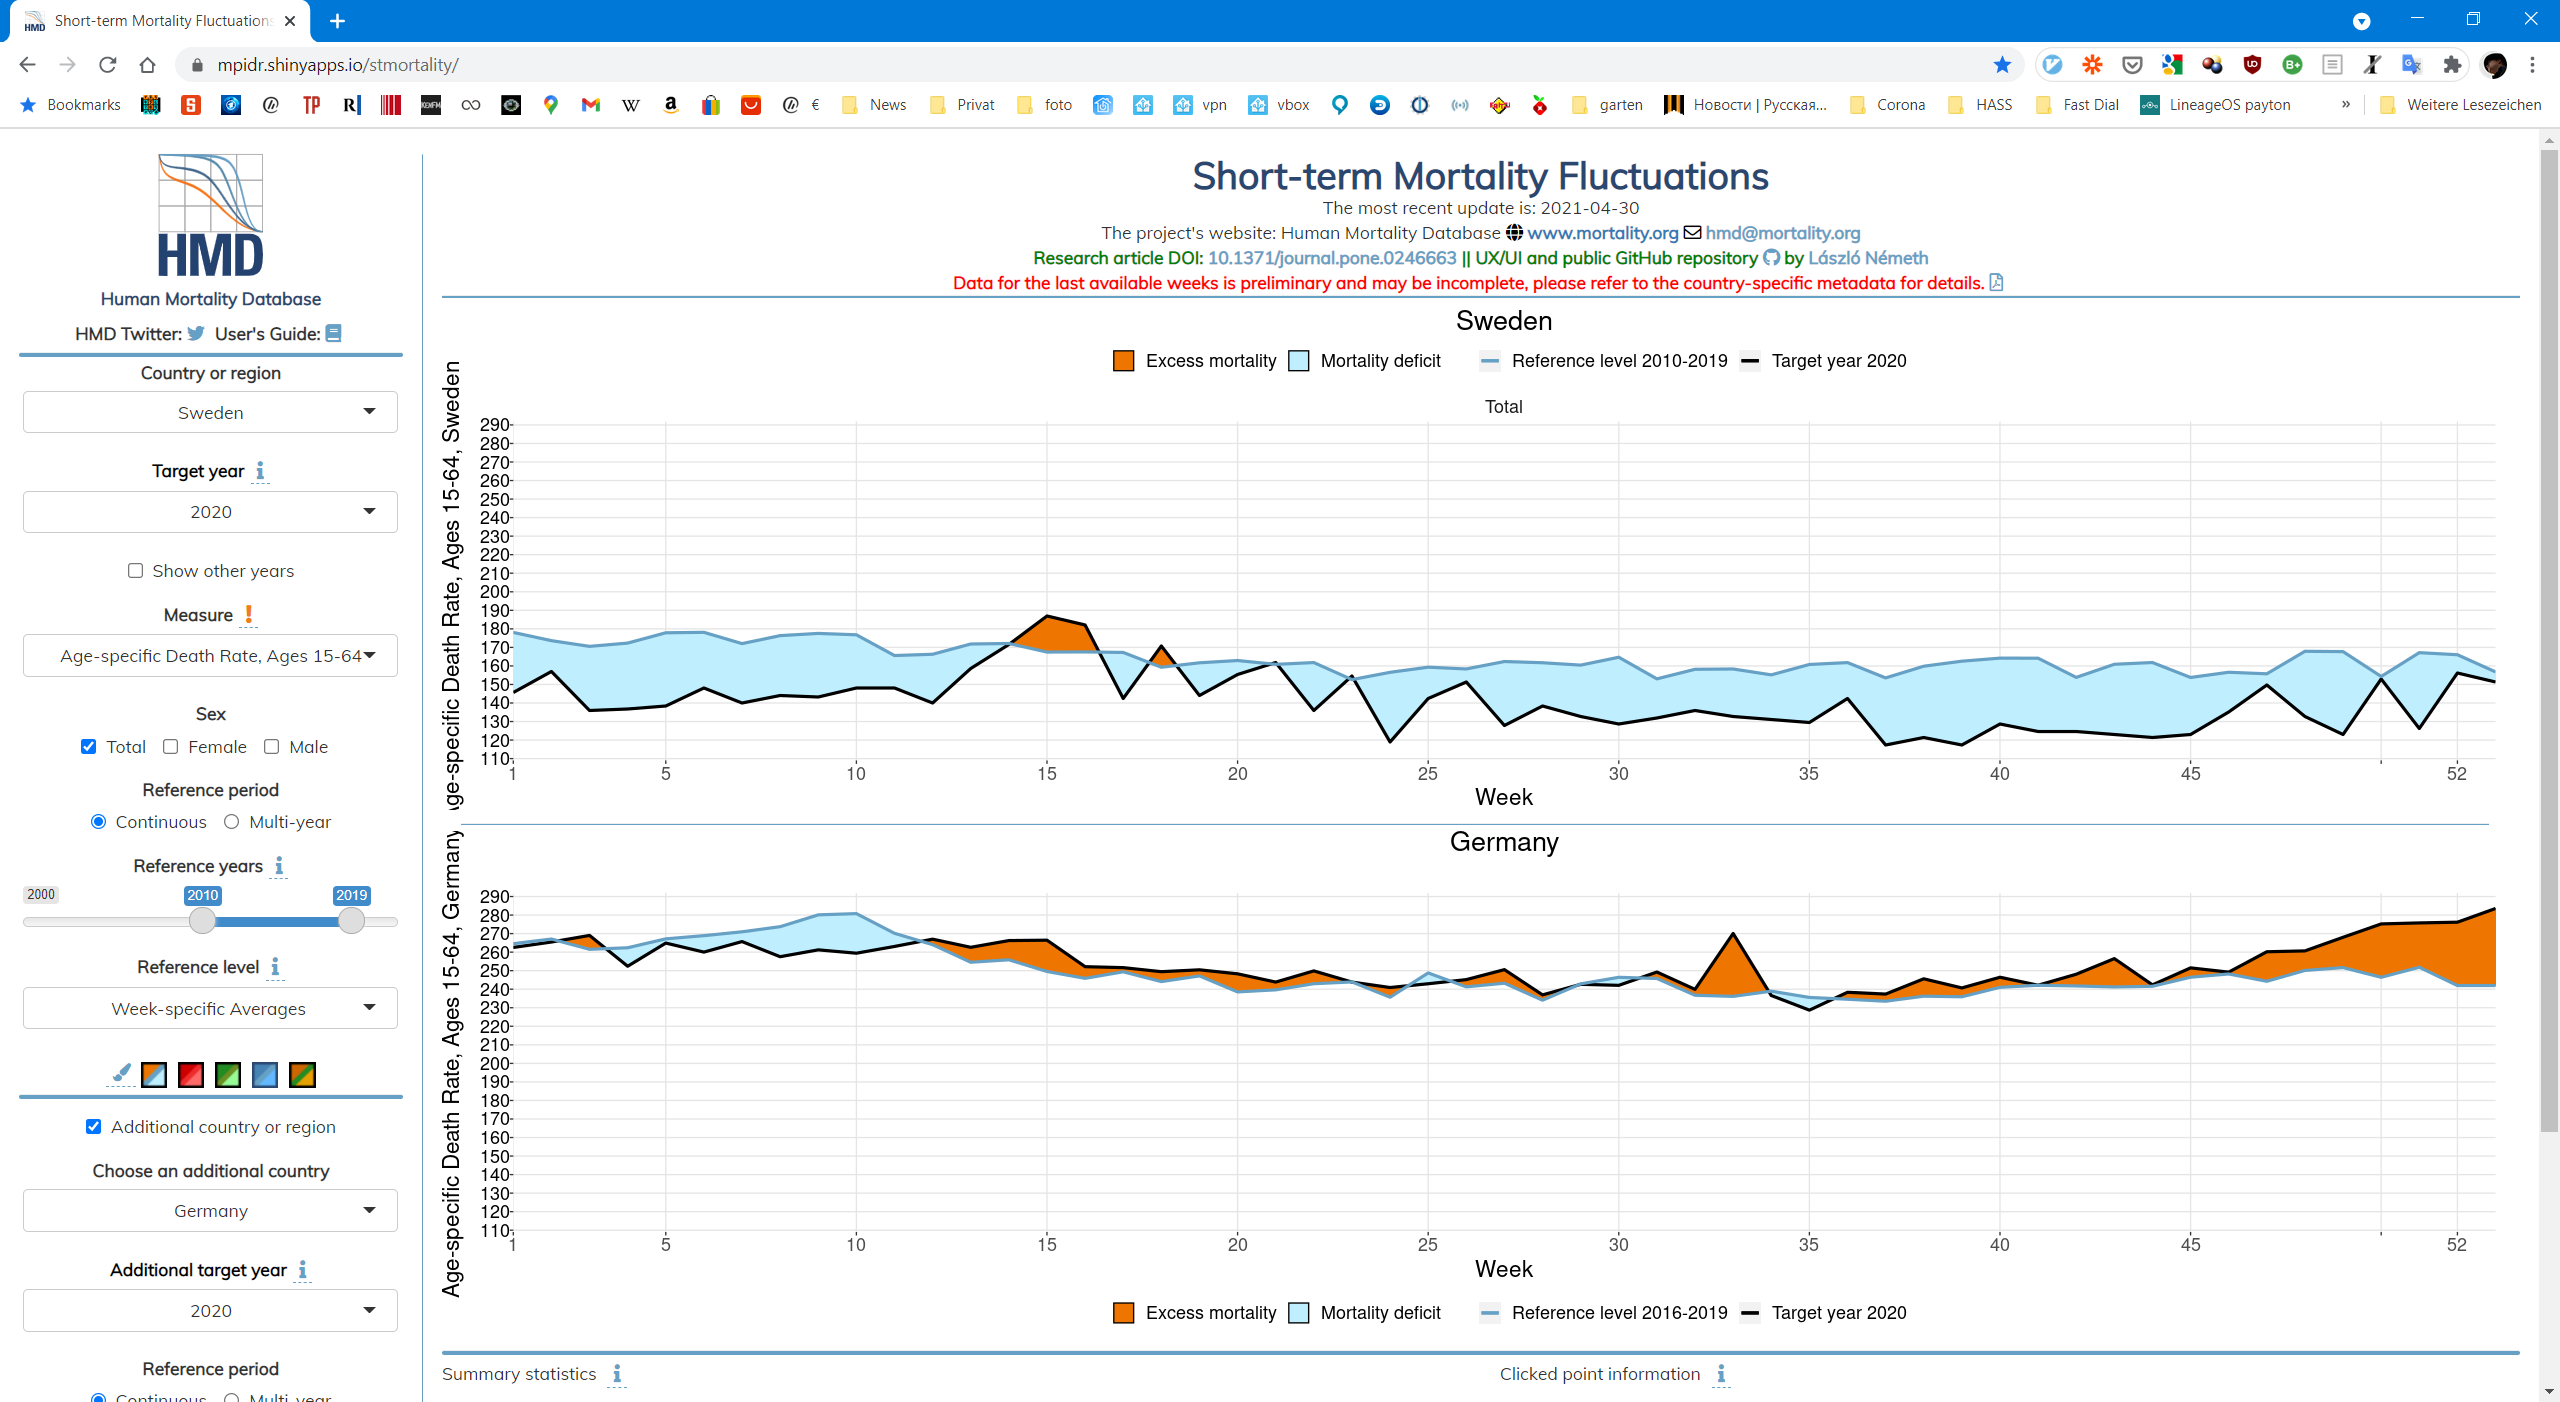Viewport: 2560px width, 1402px height.
Task: Click the 2010 reference years slider handle
Action: pyautogui.click(x=202, y=921)
